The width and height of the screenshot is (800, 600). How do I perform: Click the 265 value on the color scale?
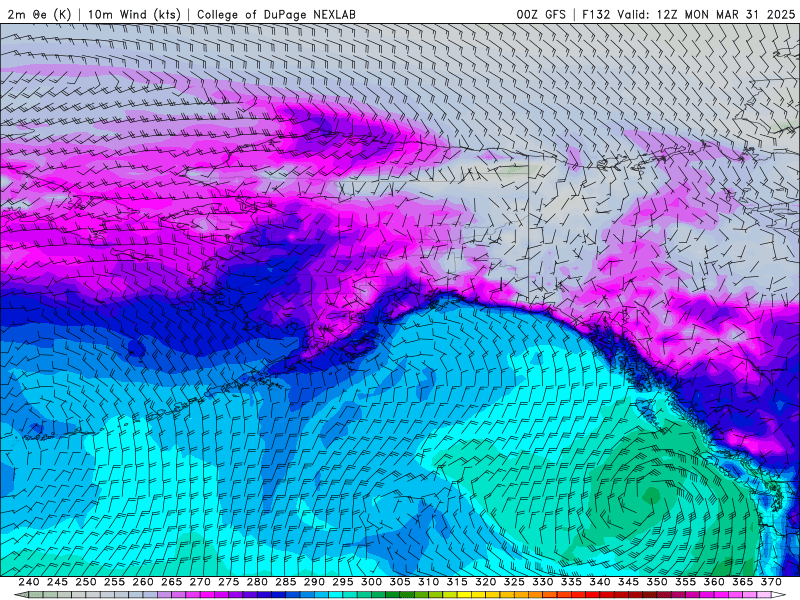coord(171,582)
